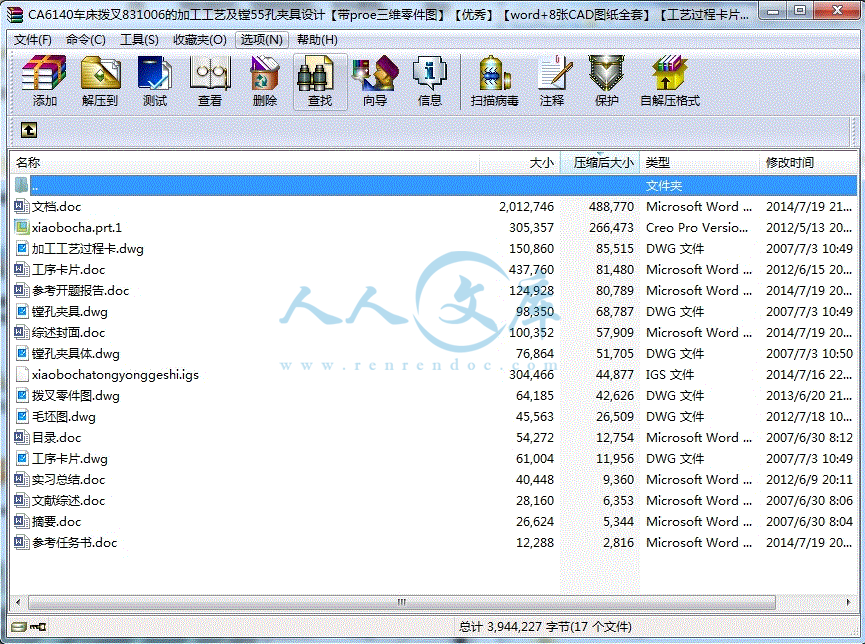Click the date 2007/6/30 8:04
This screenshot has height=644, width=865.
809,521
